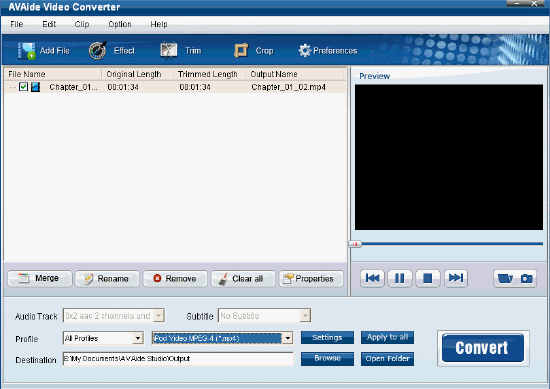This screenshot has width=550, height=389.
Task: Click the Apply to all button
Action: click(x=387, y=337)
